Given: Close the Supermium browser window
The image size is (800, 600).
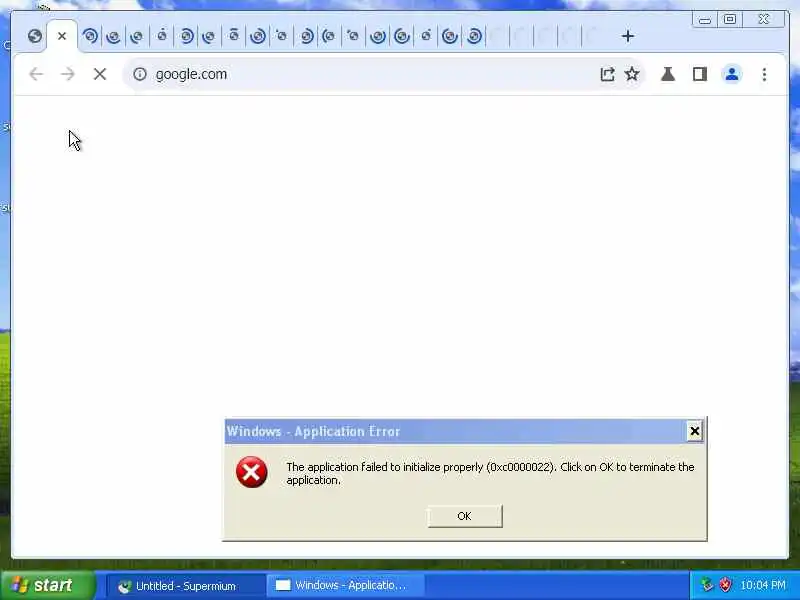Looking at the screenshot, I should 764,19.
